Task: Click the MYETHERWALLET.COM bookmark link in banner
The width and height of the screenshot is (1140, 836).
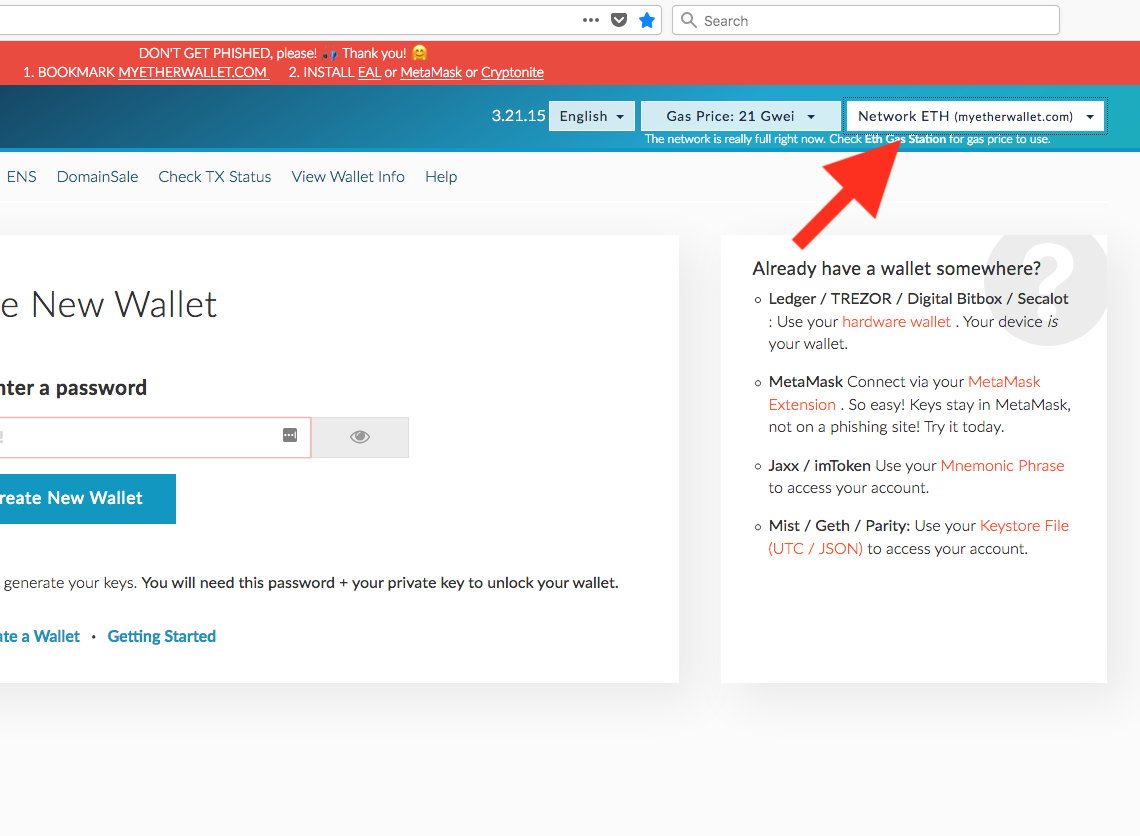Action: coord(193,72)
